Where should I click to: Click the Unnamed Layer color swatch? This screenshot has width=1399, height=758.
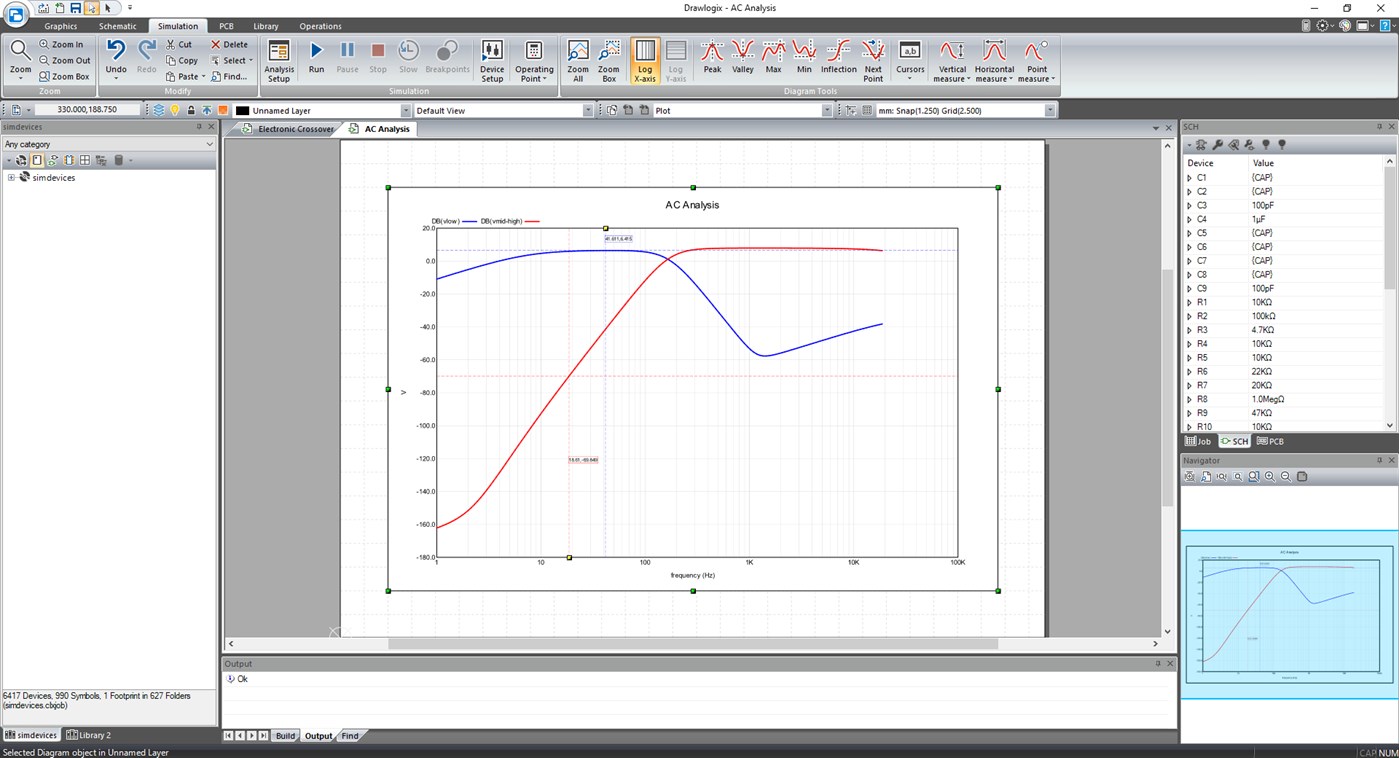(x=243, y=110)
